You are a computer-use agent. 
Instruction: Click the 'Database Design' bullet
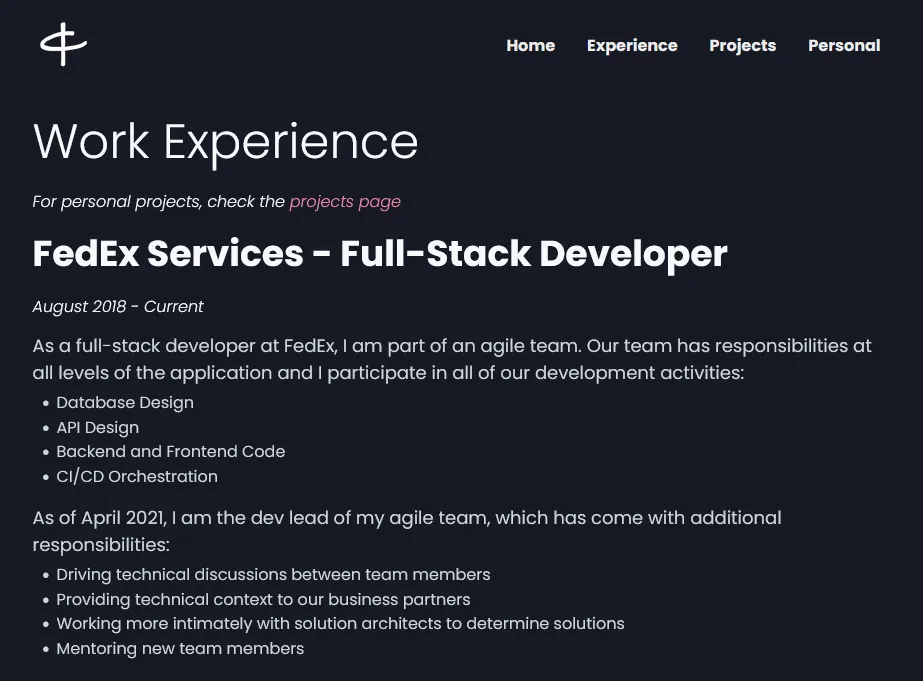pos(125,403)
